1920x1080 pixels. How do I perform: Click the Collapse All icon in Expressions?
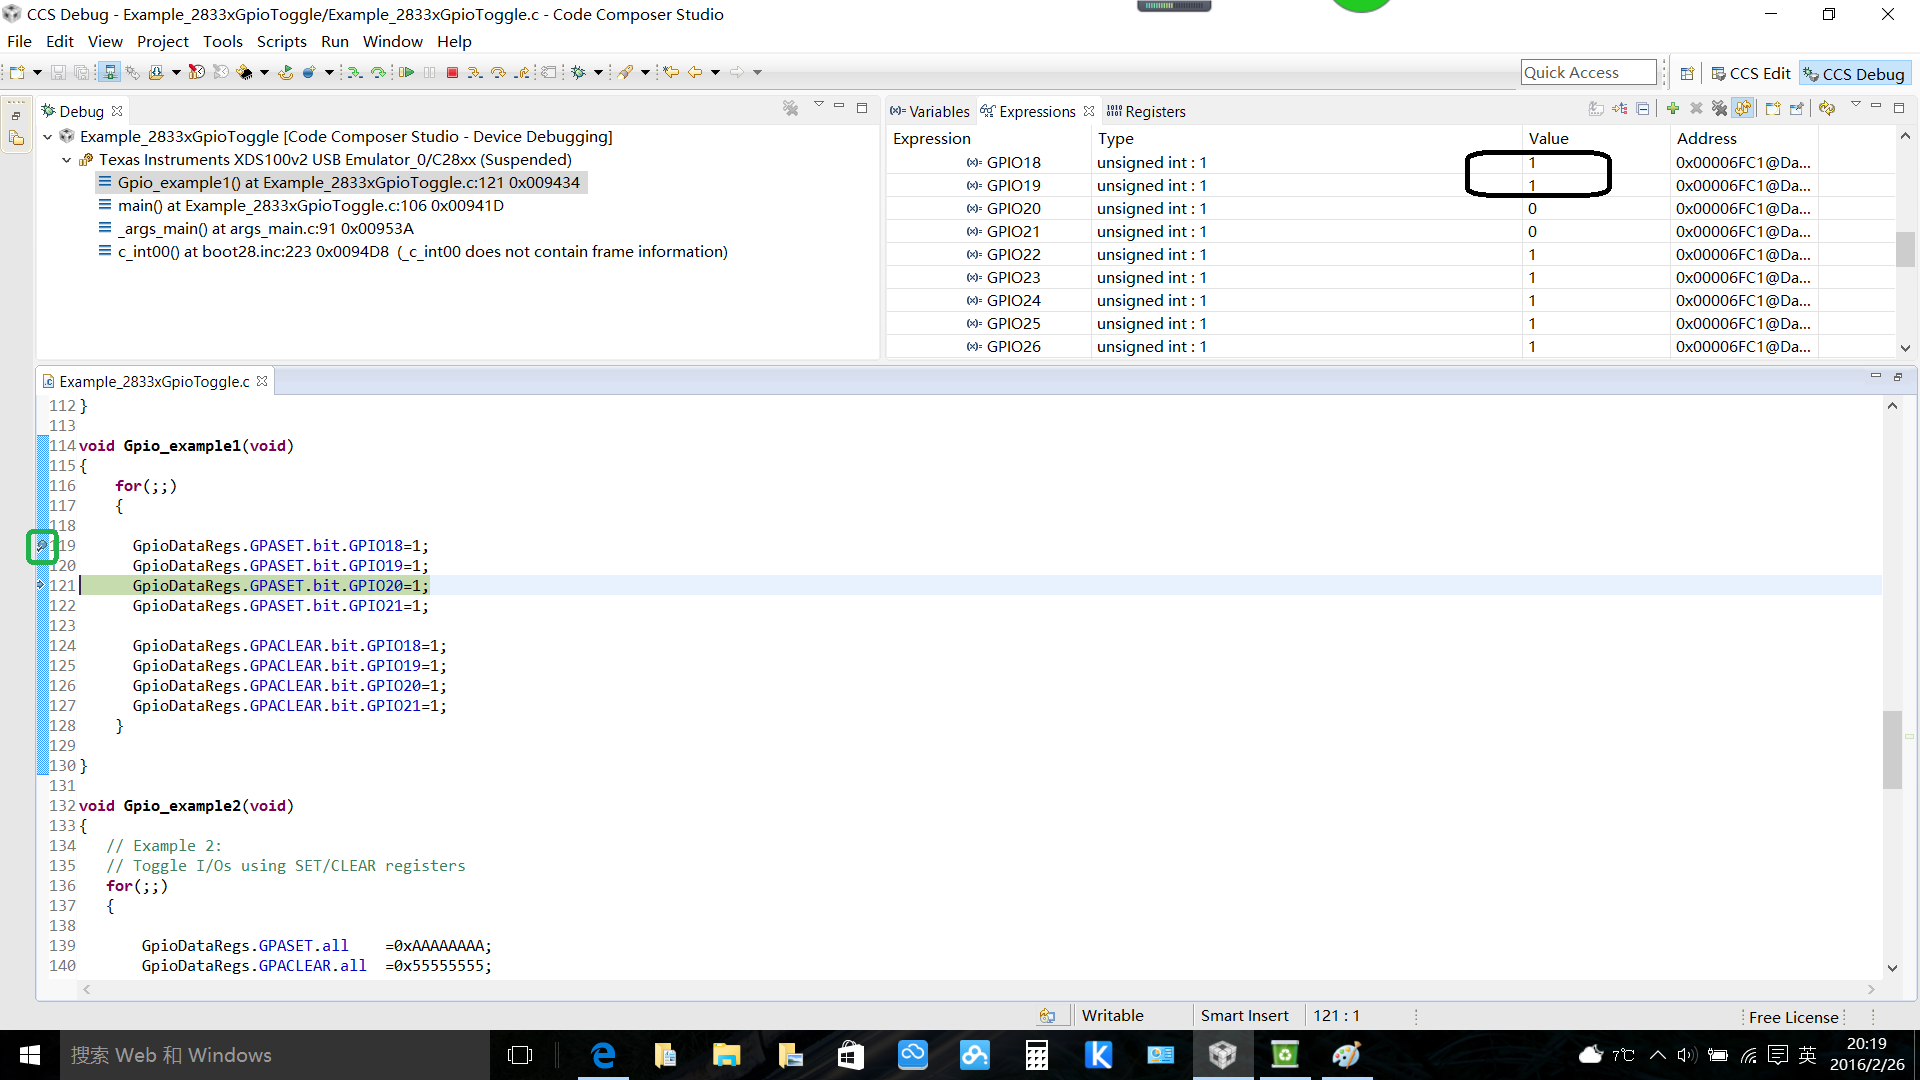[x=1642, y=108]
